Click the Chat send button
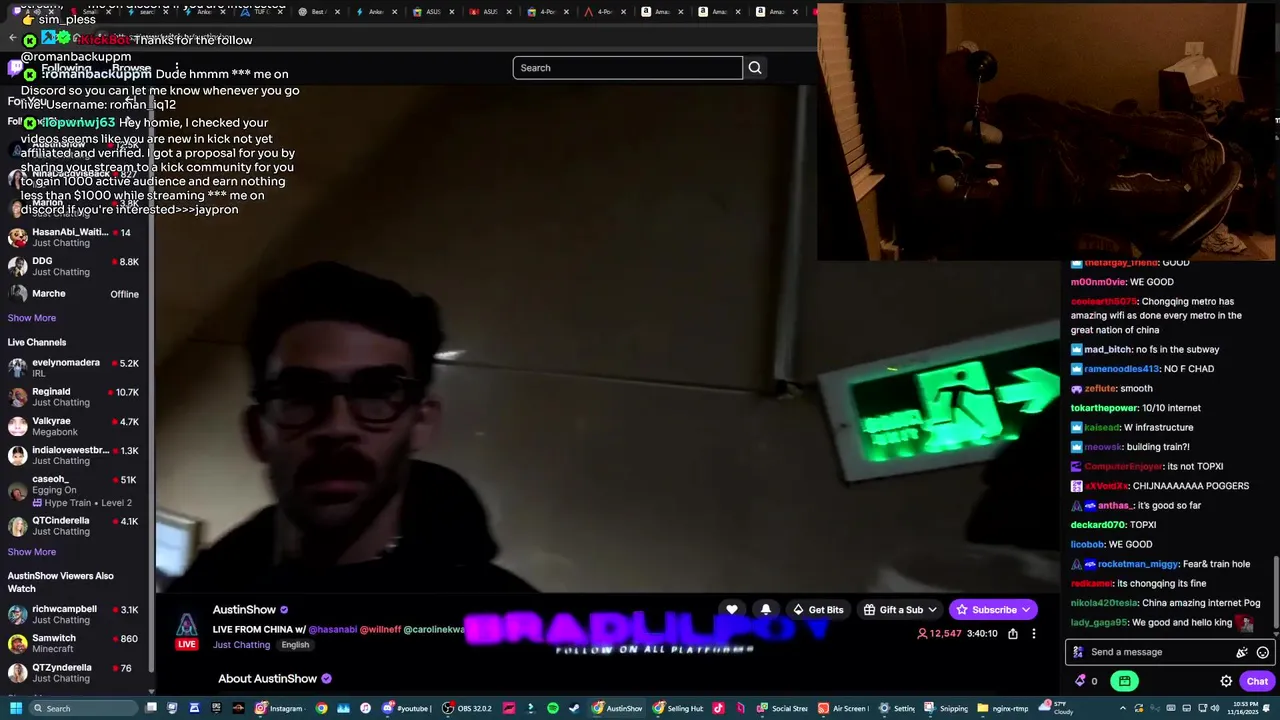The width and height of the screenshot is (1280, 720). pos(1257,681)
